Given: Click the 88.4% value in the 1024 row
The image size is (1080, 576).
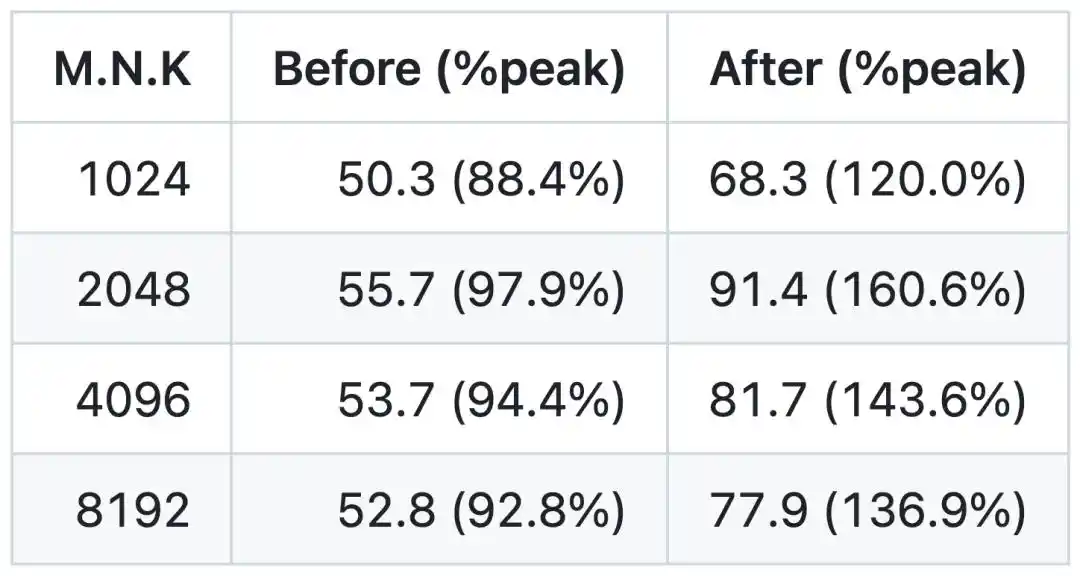Looking at the screenshot, I should 539,179.
